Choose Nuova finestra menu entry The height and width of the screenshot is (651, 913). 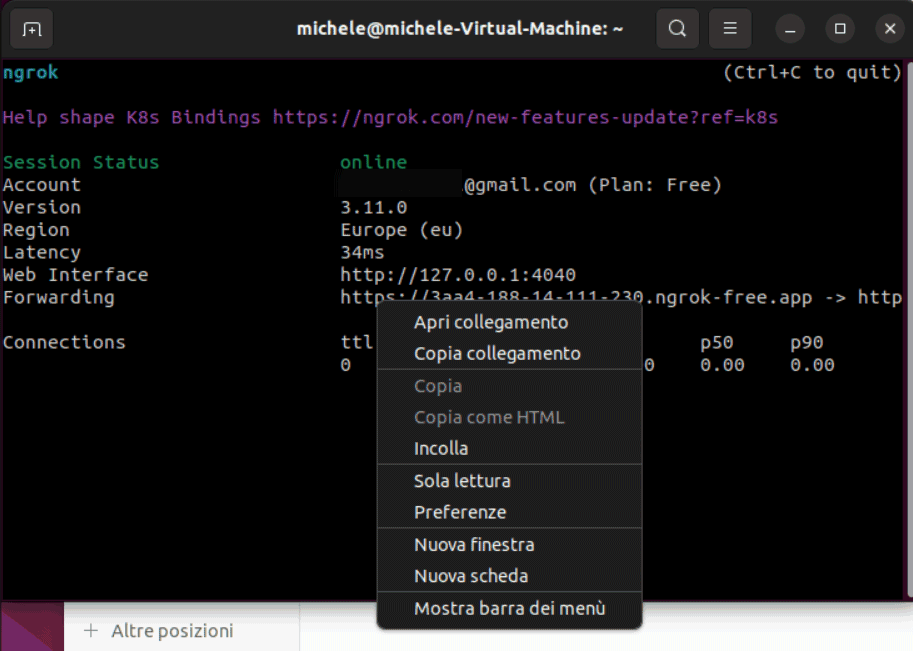pyautogui.click(x=509, y=545)
